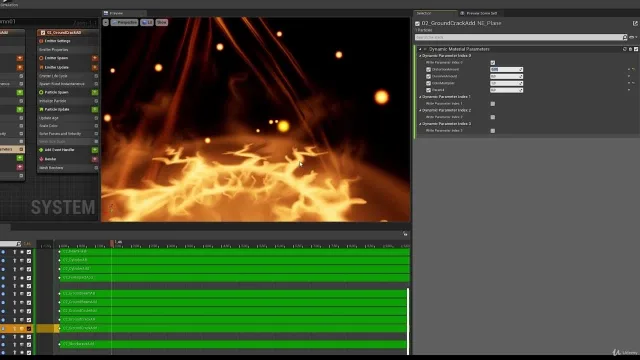Image resolution: width=640 pixels, height=360 pixels.
Task: Toggle the Initialize Particle module checkbox
Action: pyautogui.click(x=96, y=101)
